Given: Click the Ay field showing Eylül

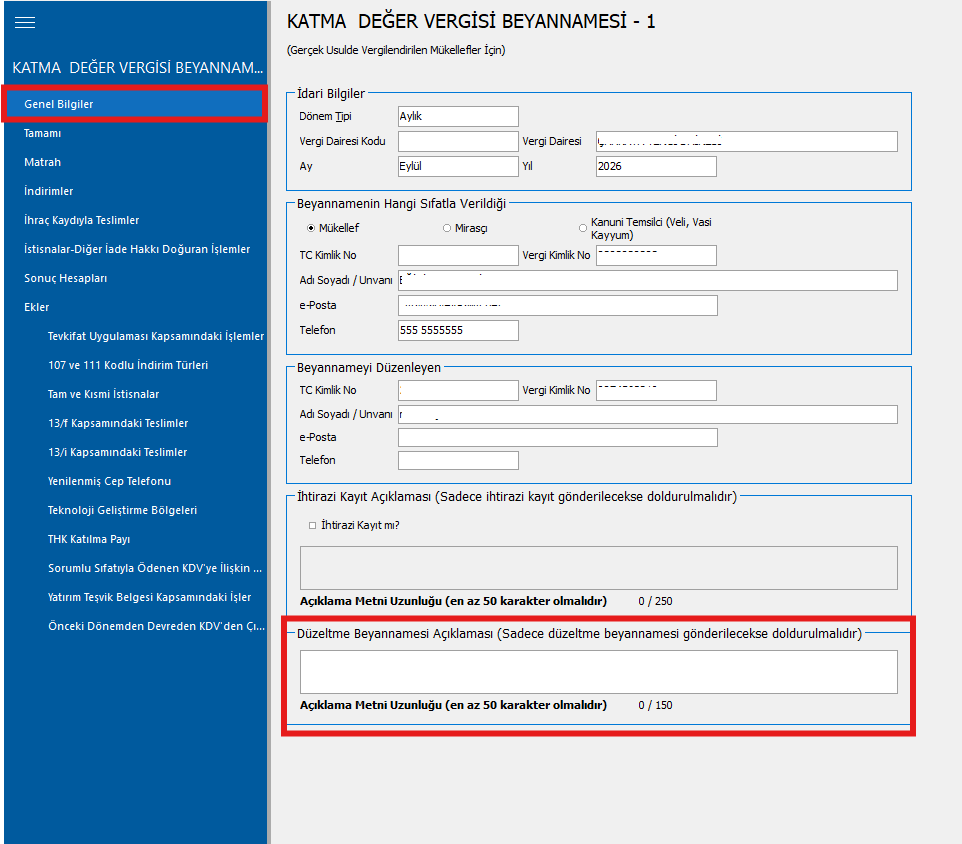Looking at the screenshot, I should pyautogui.click(x=458, y=166).
